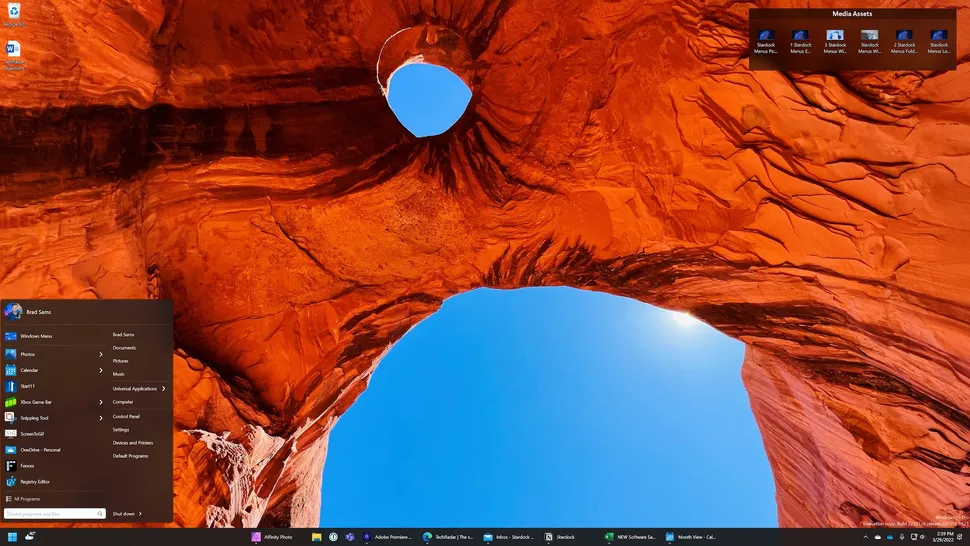970x546 pixels.
Task: Open Settings from the start menu
Action: coord(121,430)
